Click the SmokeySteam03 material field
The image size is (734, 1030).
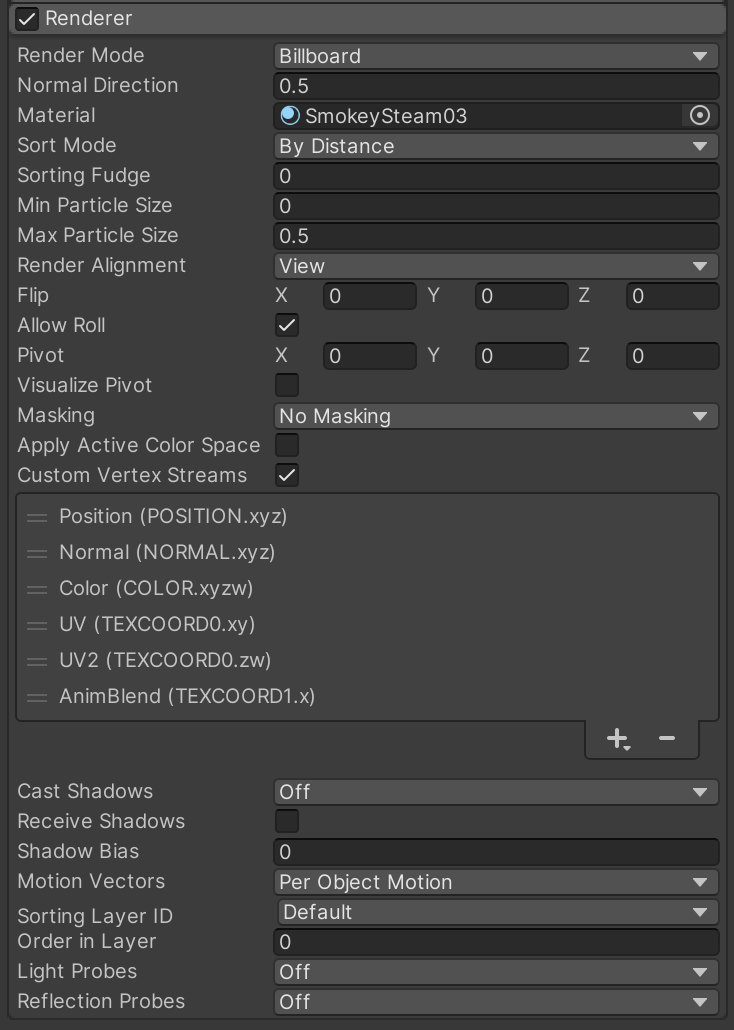[480, 116]
